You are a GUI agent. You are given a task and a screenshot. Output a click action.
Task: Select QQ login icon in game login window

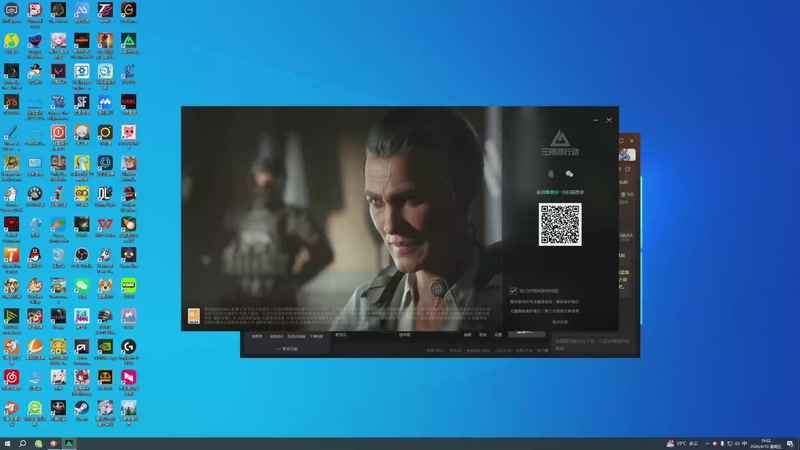tap(551, 174)
